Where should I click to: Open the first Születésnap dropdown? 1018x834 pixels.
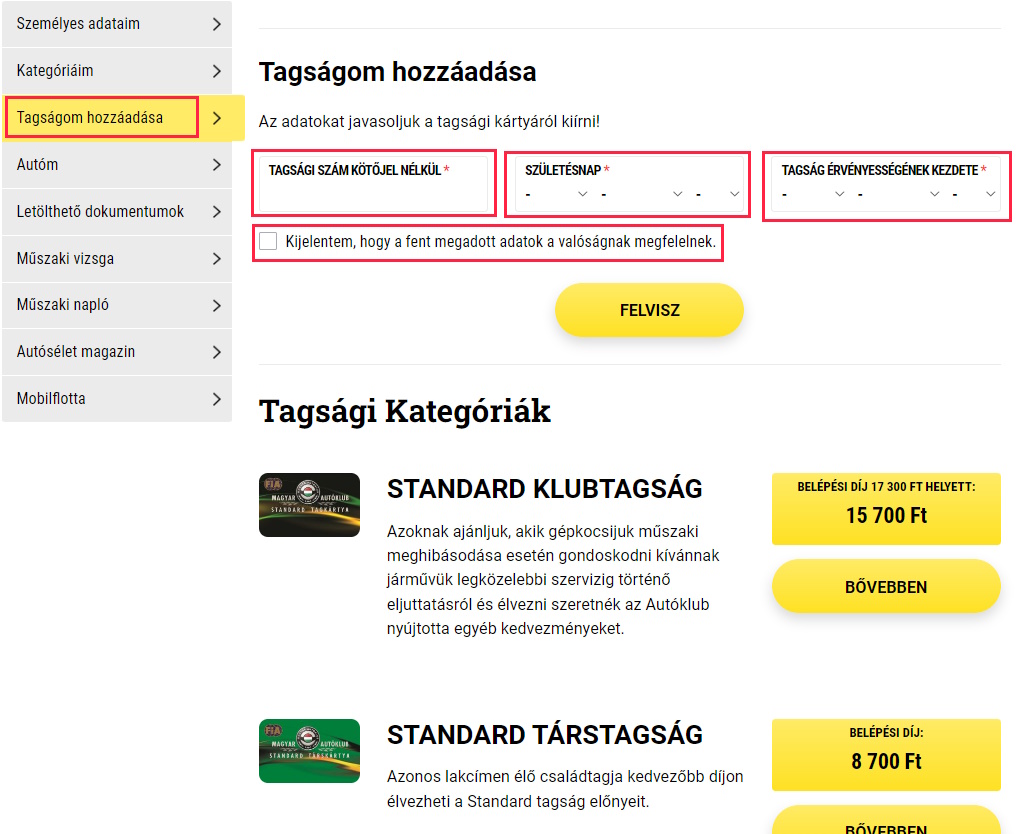pyautogui.click(x=556, y=194)
